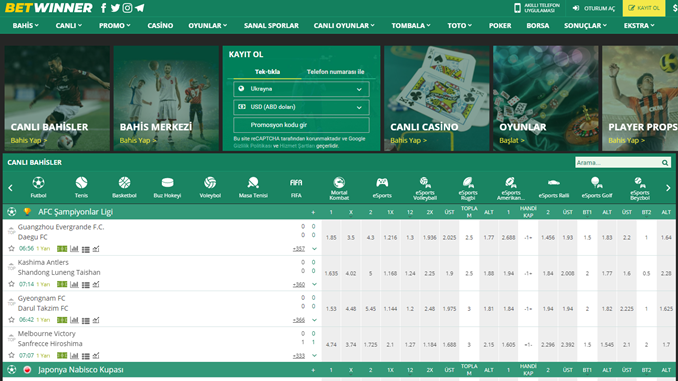Open the Instagram social icon
Viewport: 678px width, 381px height.
[x=127, y=8]
